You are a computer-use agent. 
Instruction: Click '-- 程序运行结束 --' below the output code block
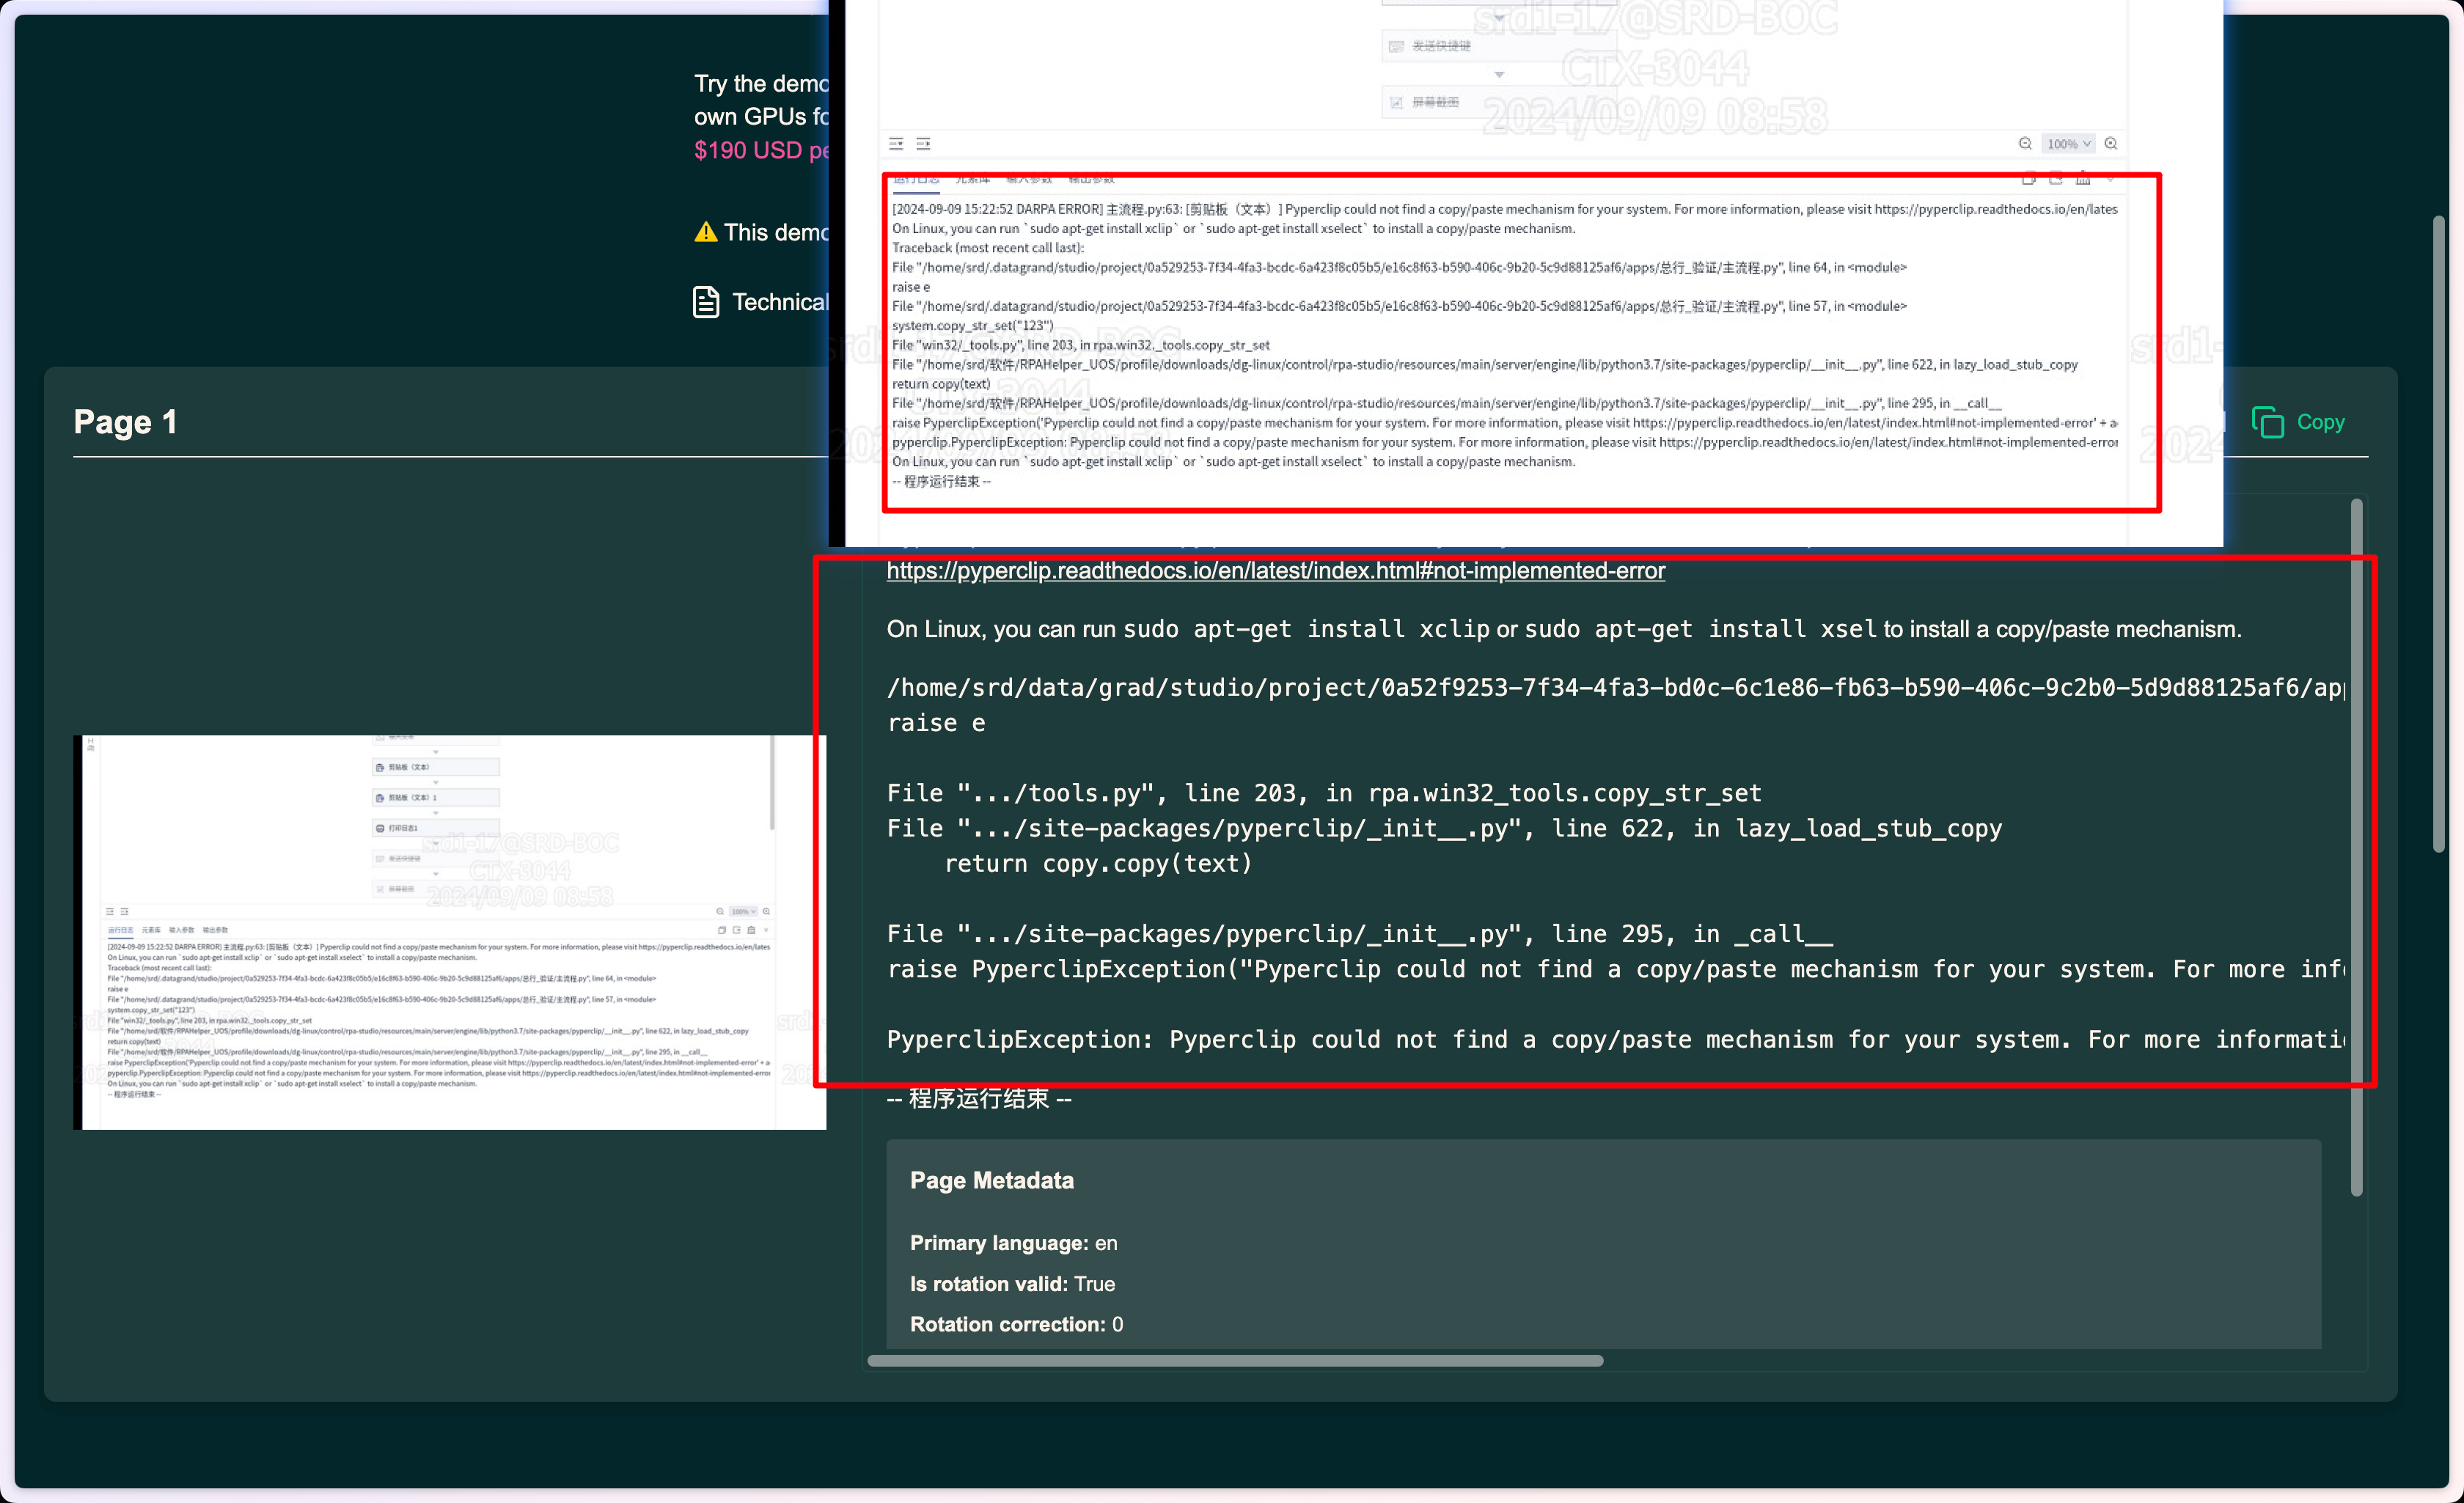pyautogui.click(x=979, y=1098)
